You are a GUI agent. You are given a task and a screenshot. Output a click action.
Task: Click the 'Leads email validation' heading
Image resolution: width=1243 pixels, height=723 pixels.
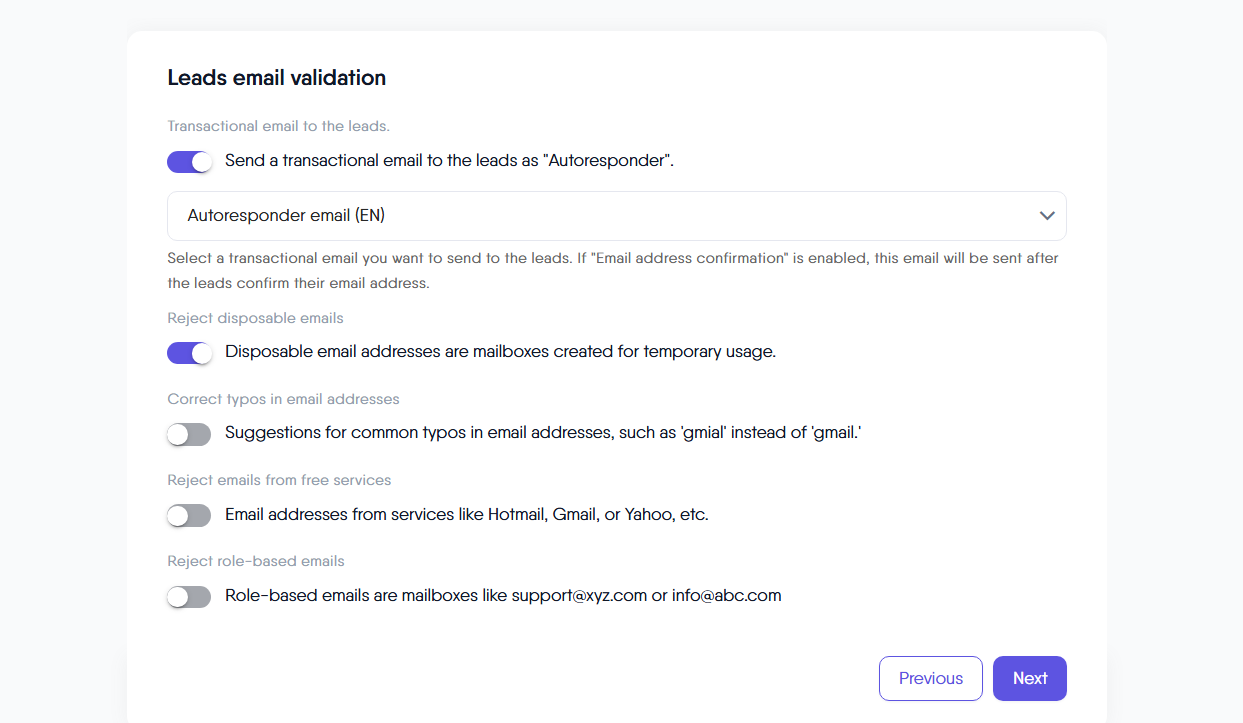coord(276,78)
